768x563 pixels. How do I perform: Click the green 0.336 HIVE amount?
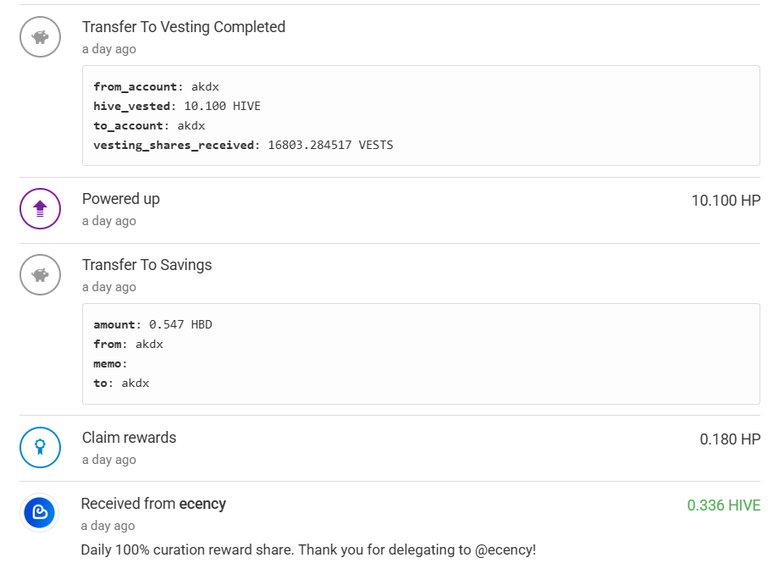[x=724, y=505]
